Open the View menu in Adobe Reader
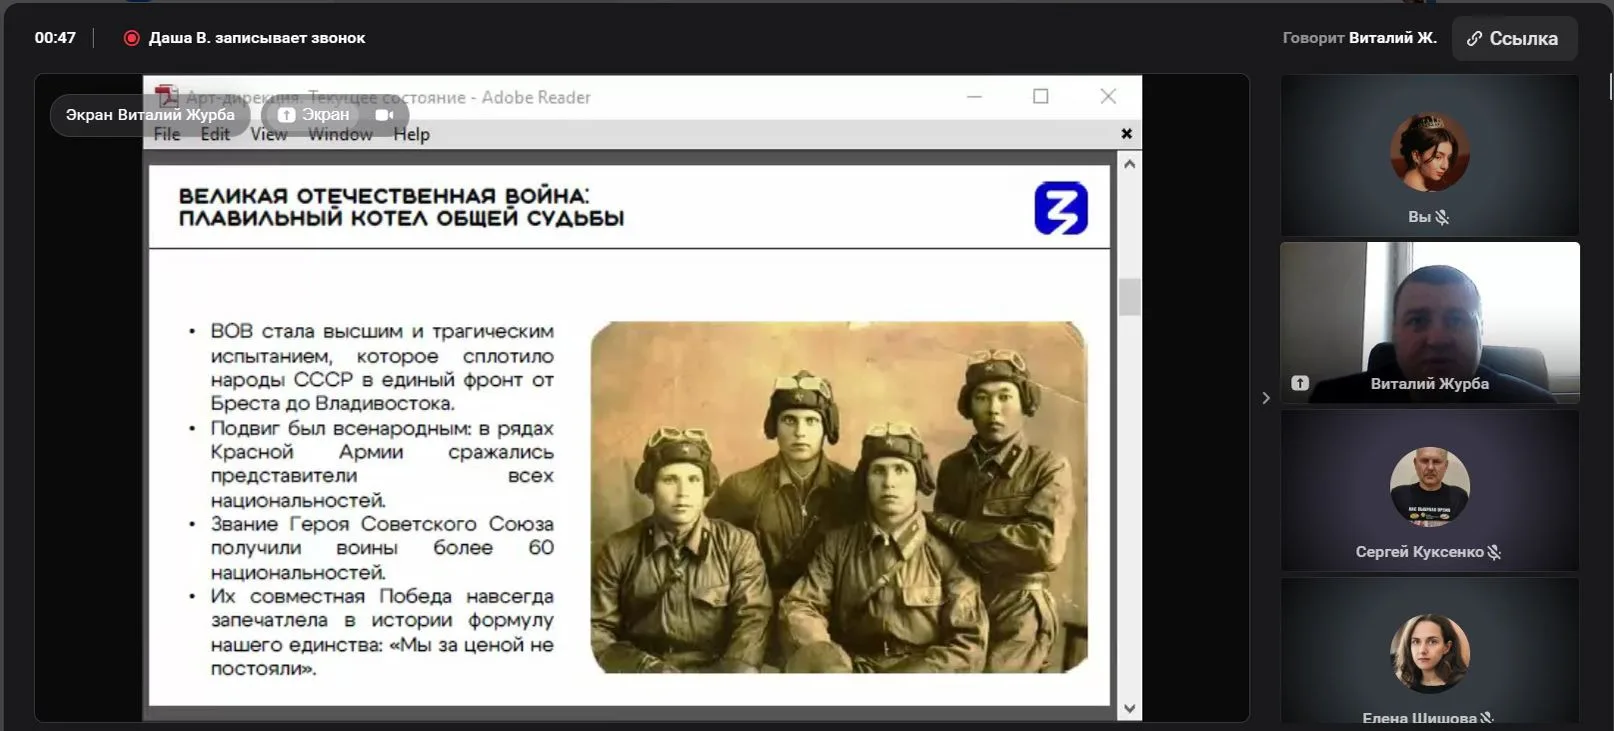 (268, 134)
